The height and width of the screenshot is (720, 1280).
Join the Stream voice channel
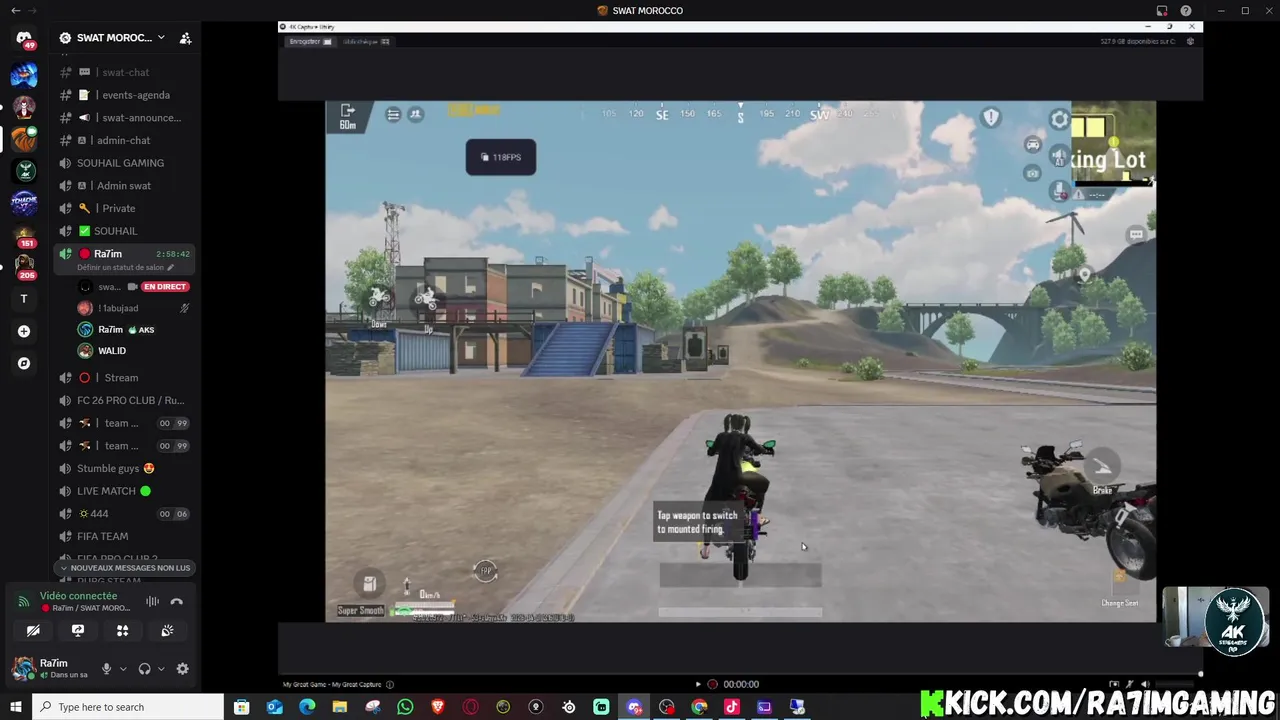pyautogui.click(x=126, y=378)
